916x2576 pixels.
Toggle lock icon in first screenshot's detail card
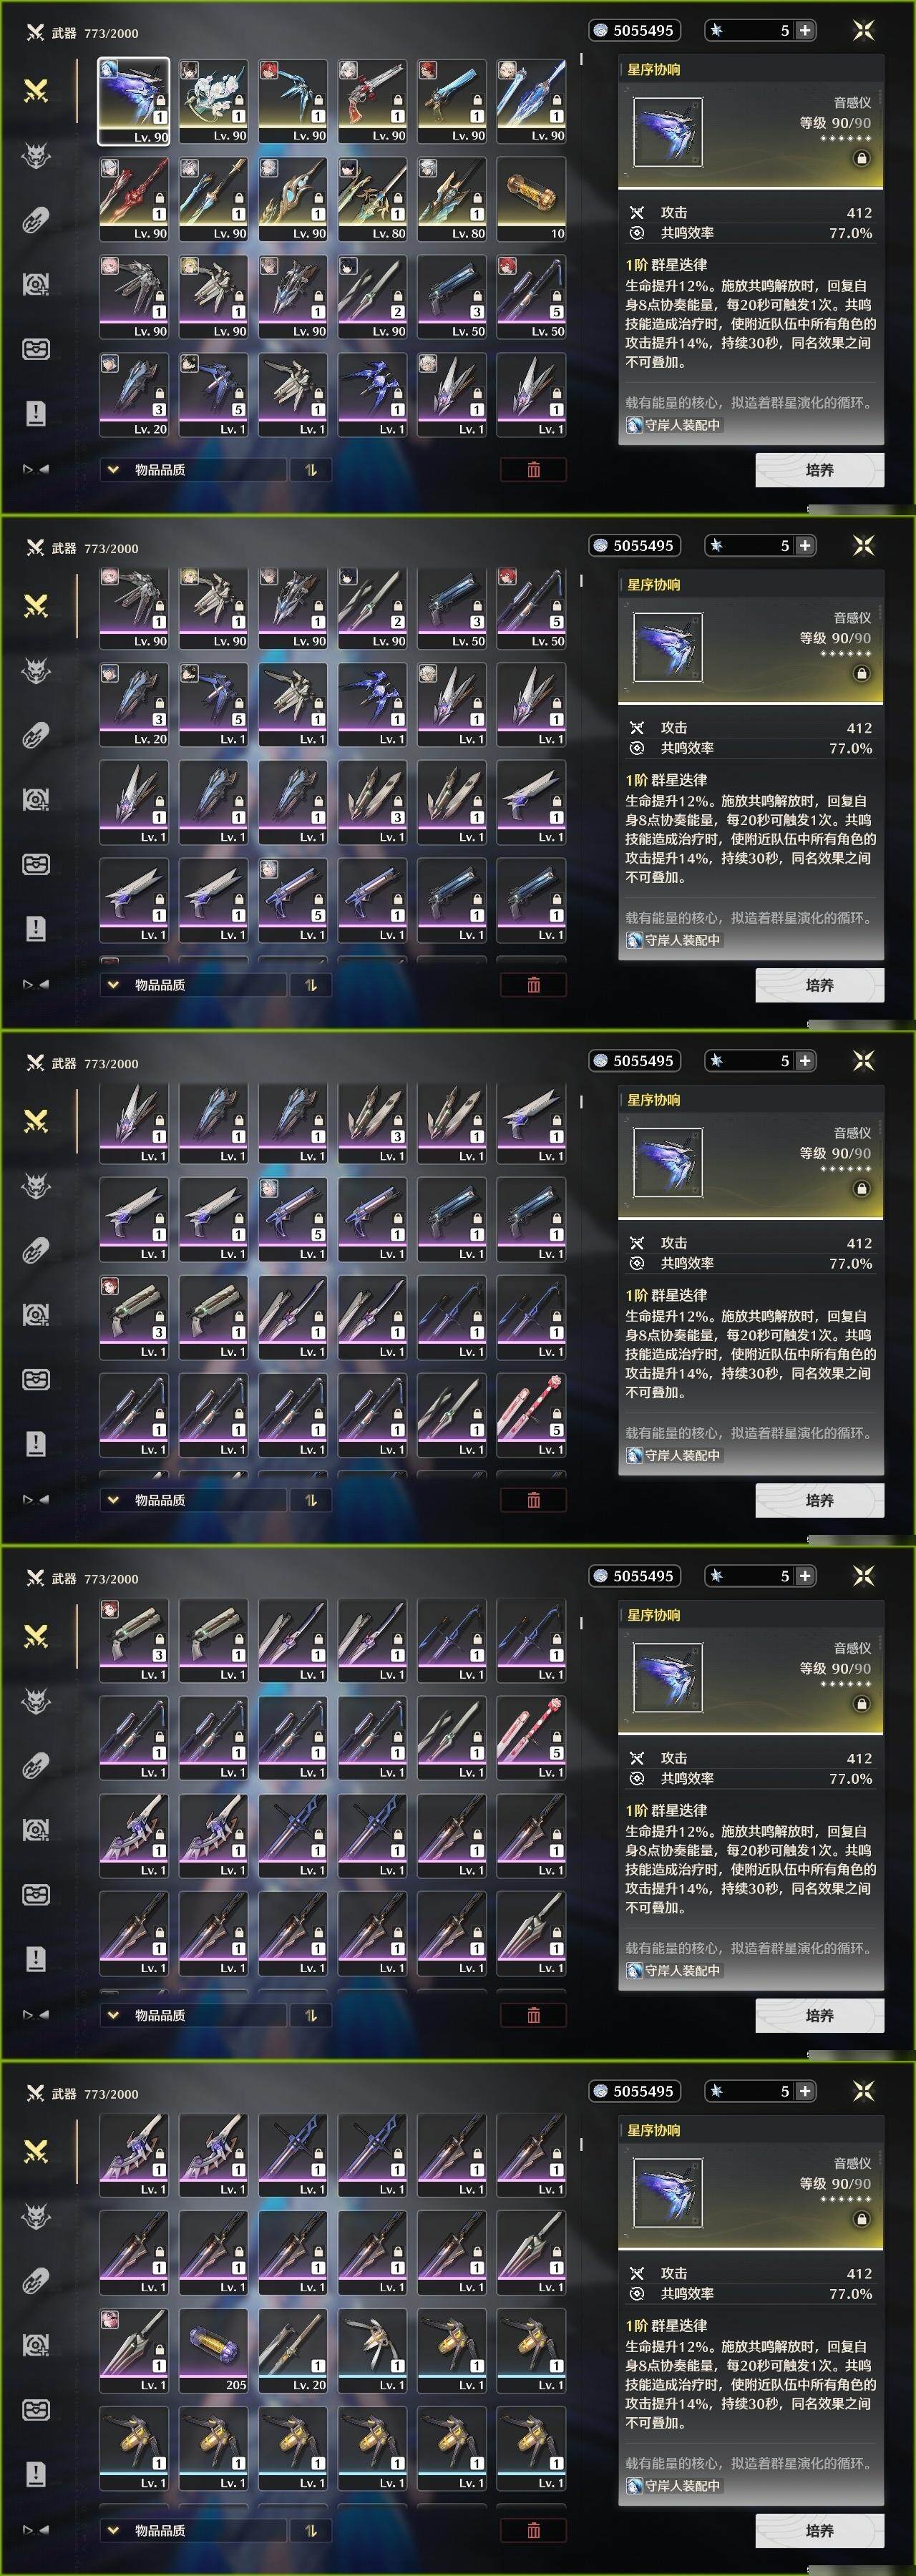coord(861,159)
